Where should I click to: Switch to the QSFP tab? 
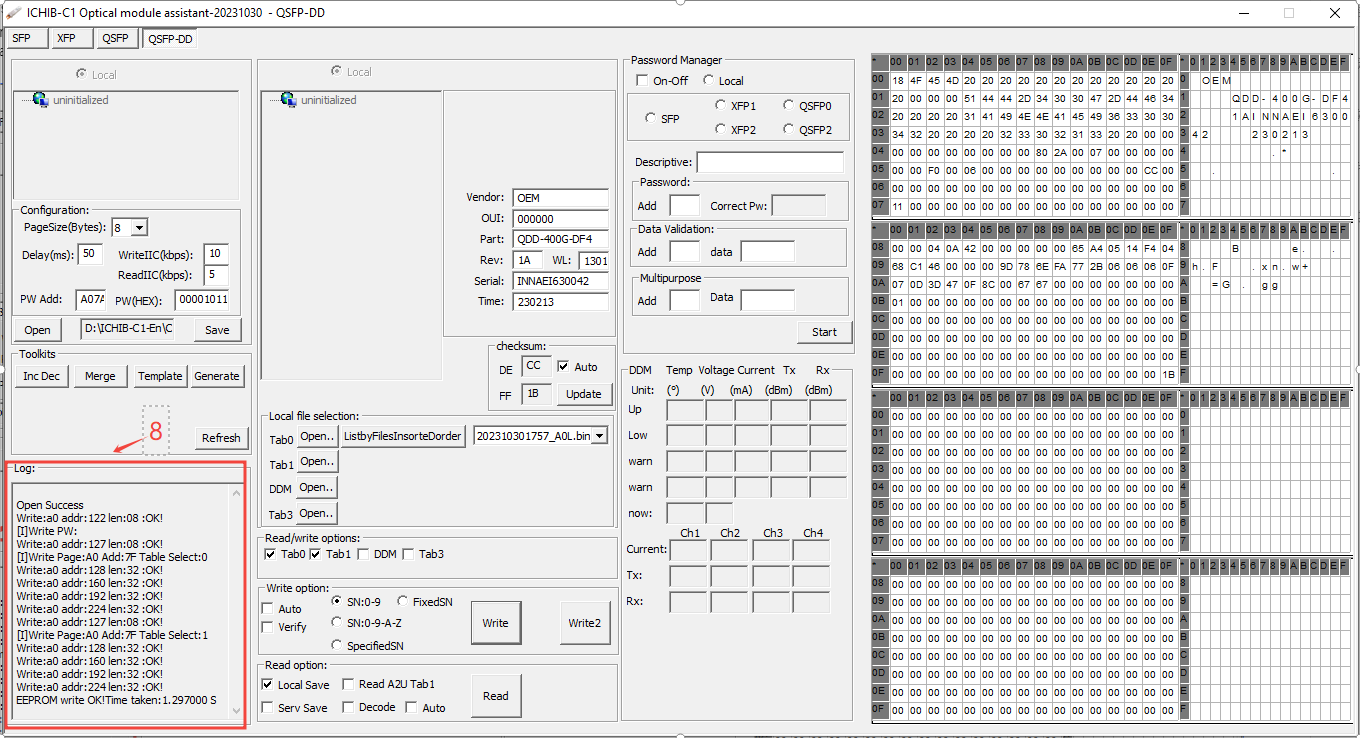[x=115, y=39]
